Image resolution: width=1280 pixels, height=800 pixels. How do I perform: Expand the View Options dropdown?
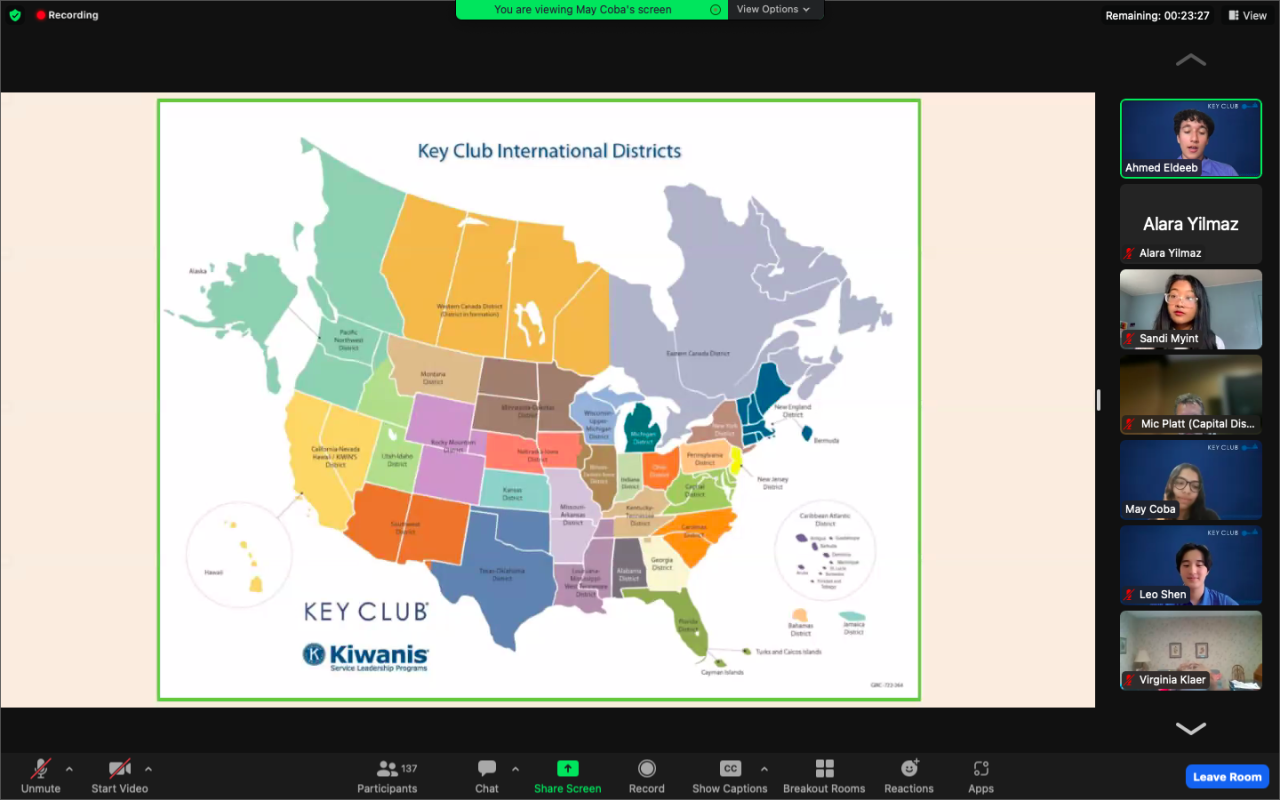pyautogui.click(x=774, y=10)
